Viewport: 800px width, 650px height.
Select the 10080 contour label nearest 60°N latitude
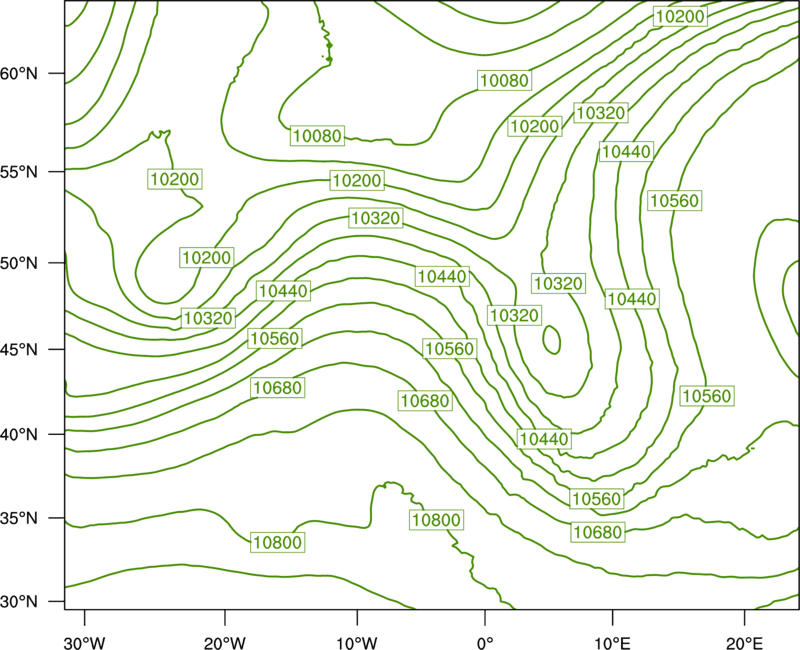pyautogui.click(x=505, y=80)
